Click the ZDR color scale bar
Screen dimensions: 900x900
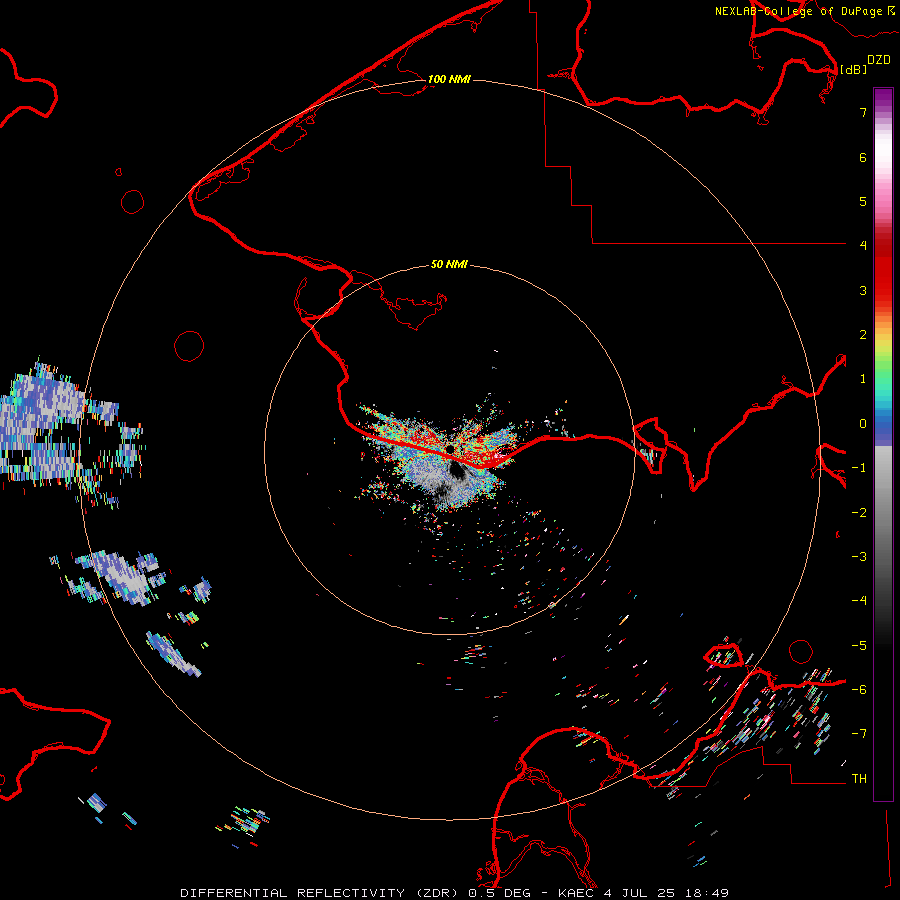883,444
